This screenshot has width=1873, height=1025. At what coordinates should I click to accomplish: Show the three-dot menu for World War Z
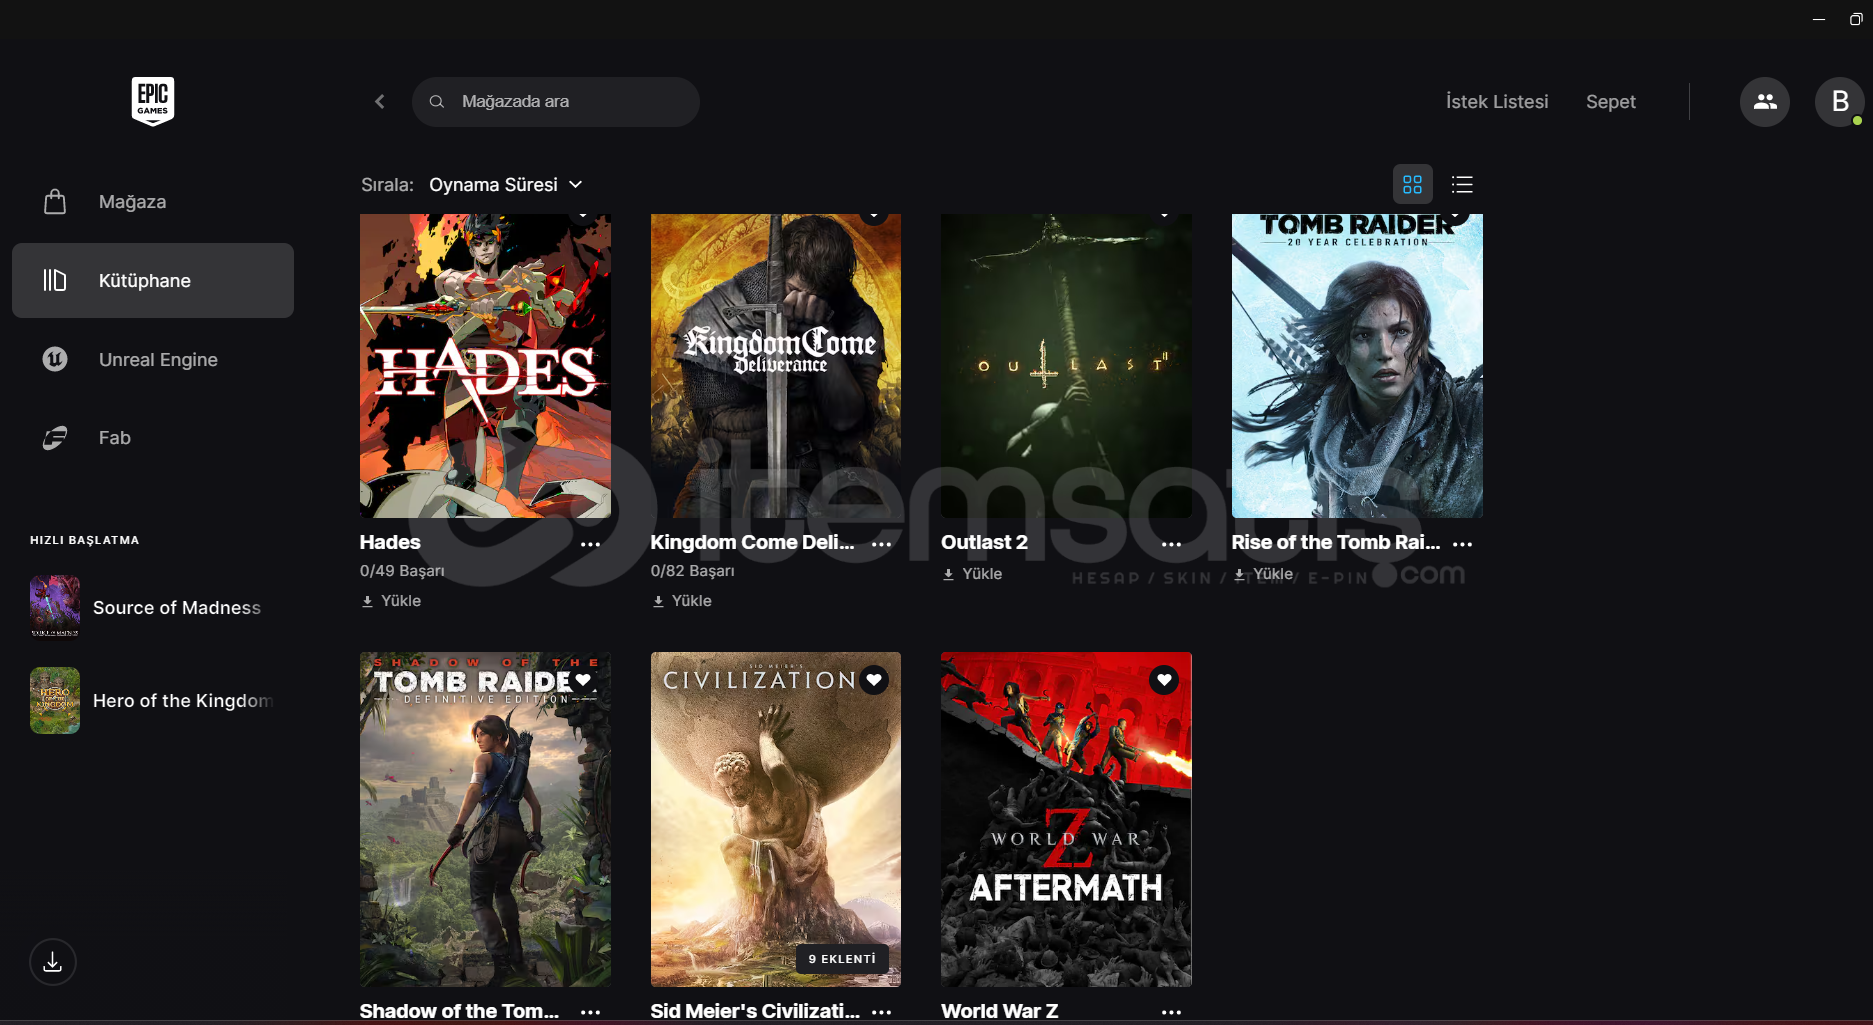pos(1171,1012)
